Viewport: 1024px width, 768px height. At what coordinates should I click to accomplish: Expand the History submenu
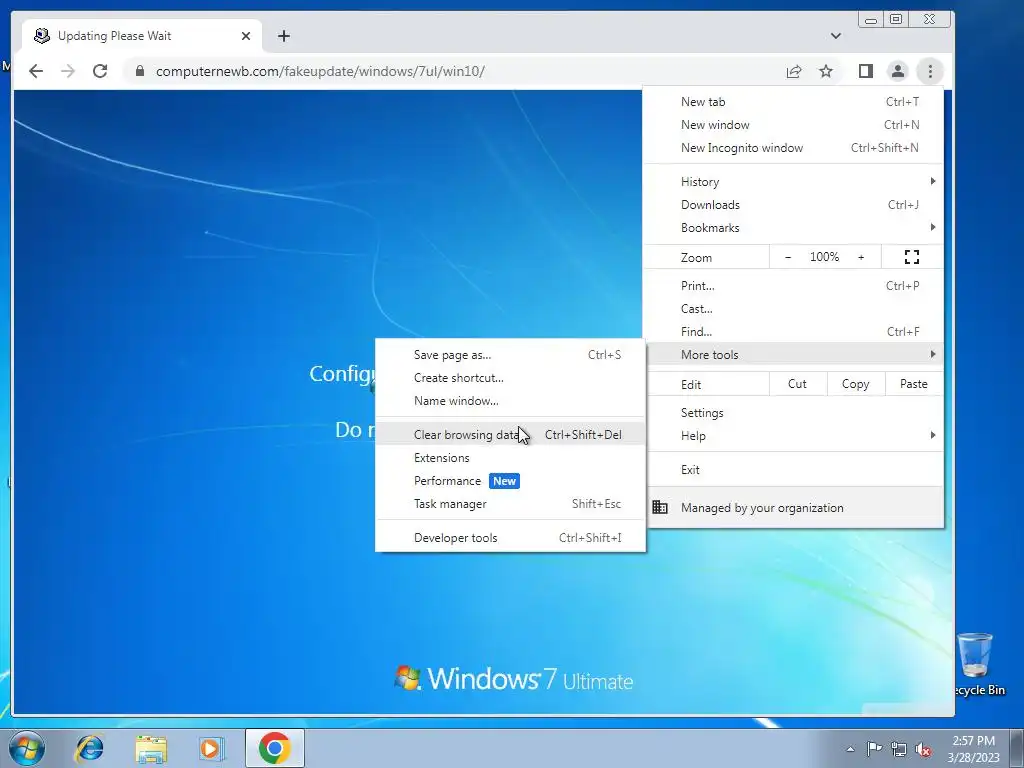(793, 182)
